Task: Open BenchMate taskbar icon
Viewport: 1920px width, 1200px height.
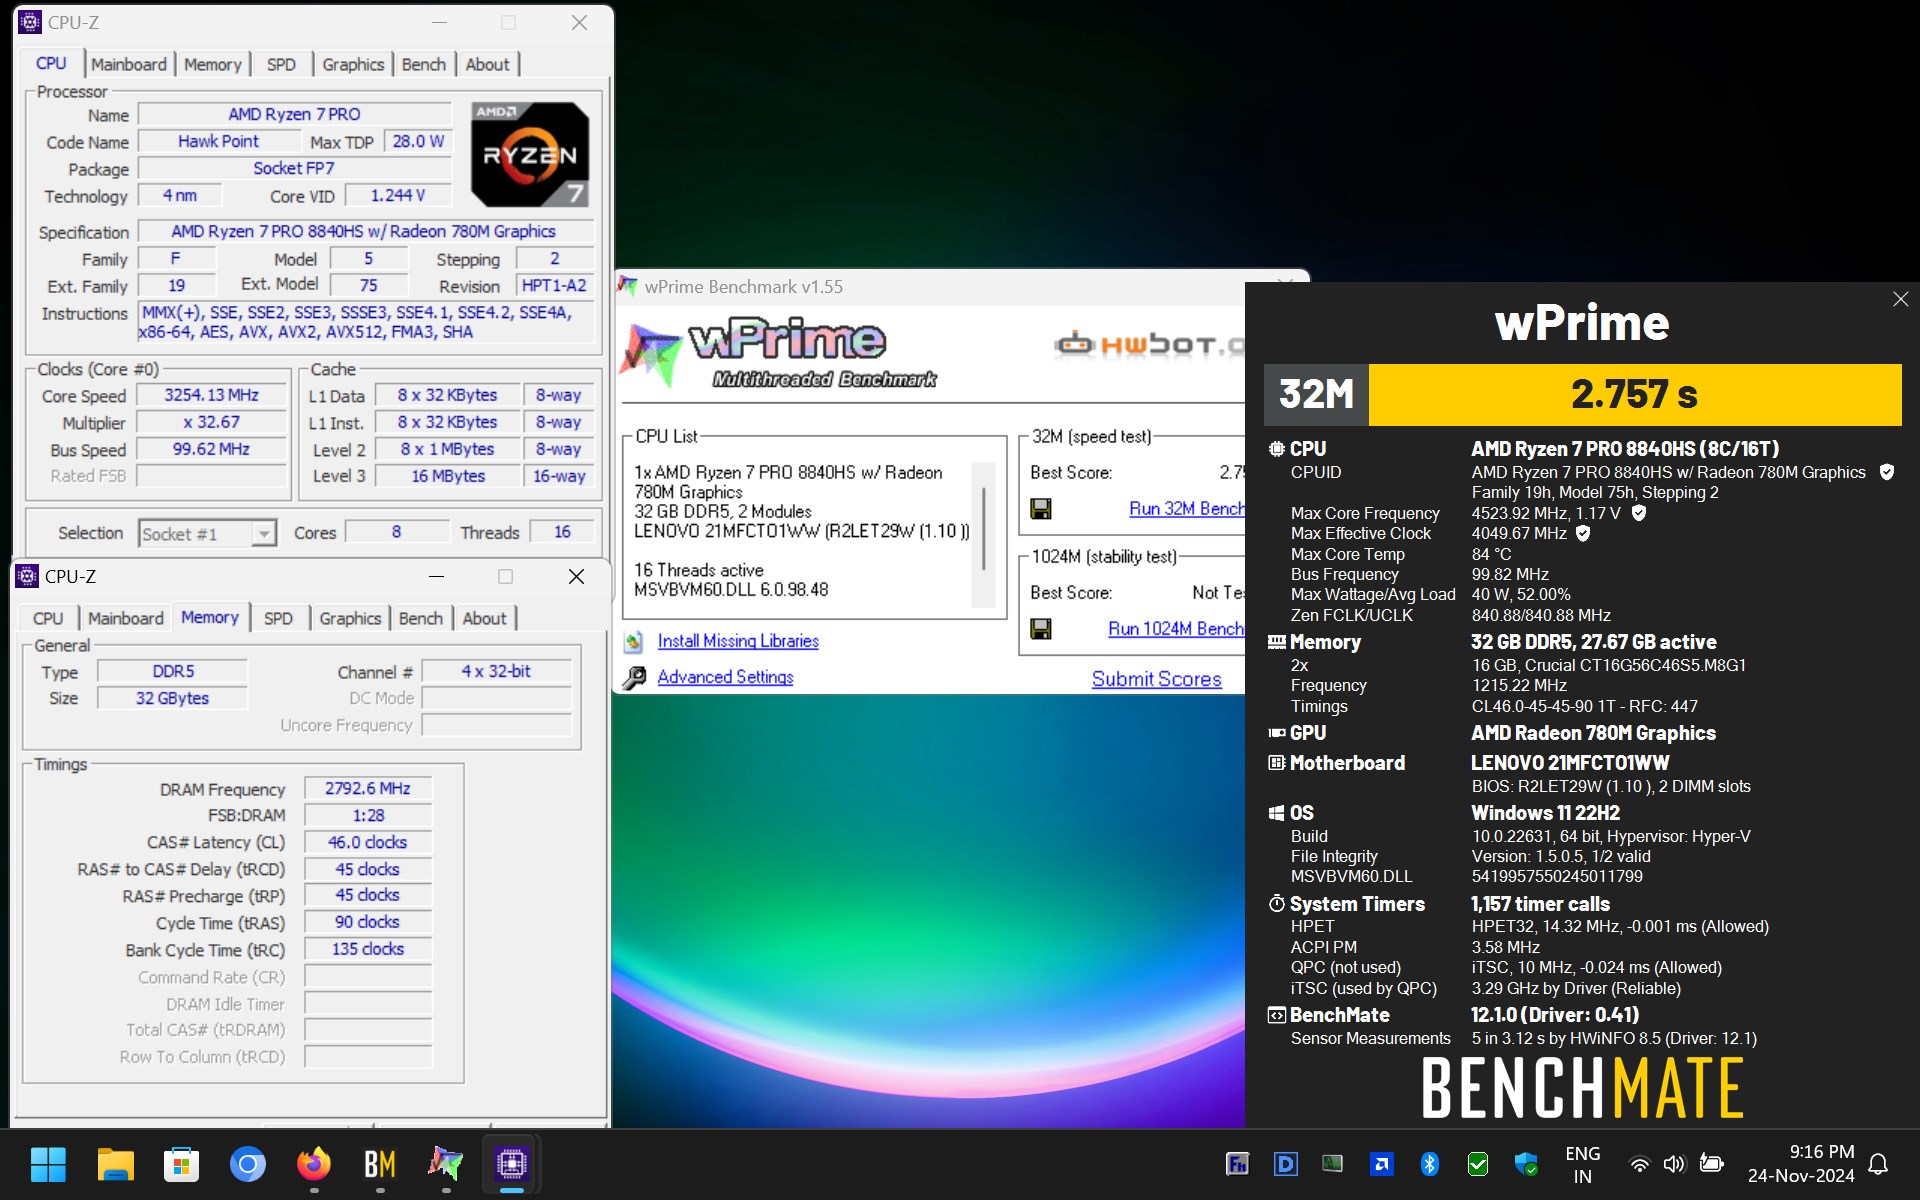Action: click(380, 1164)
